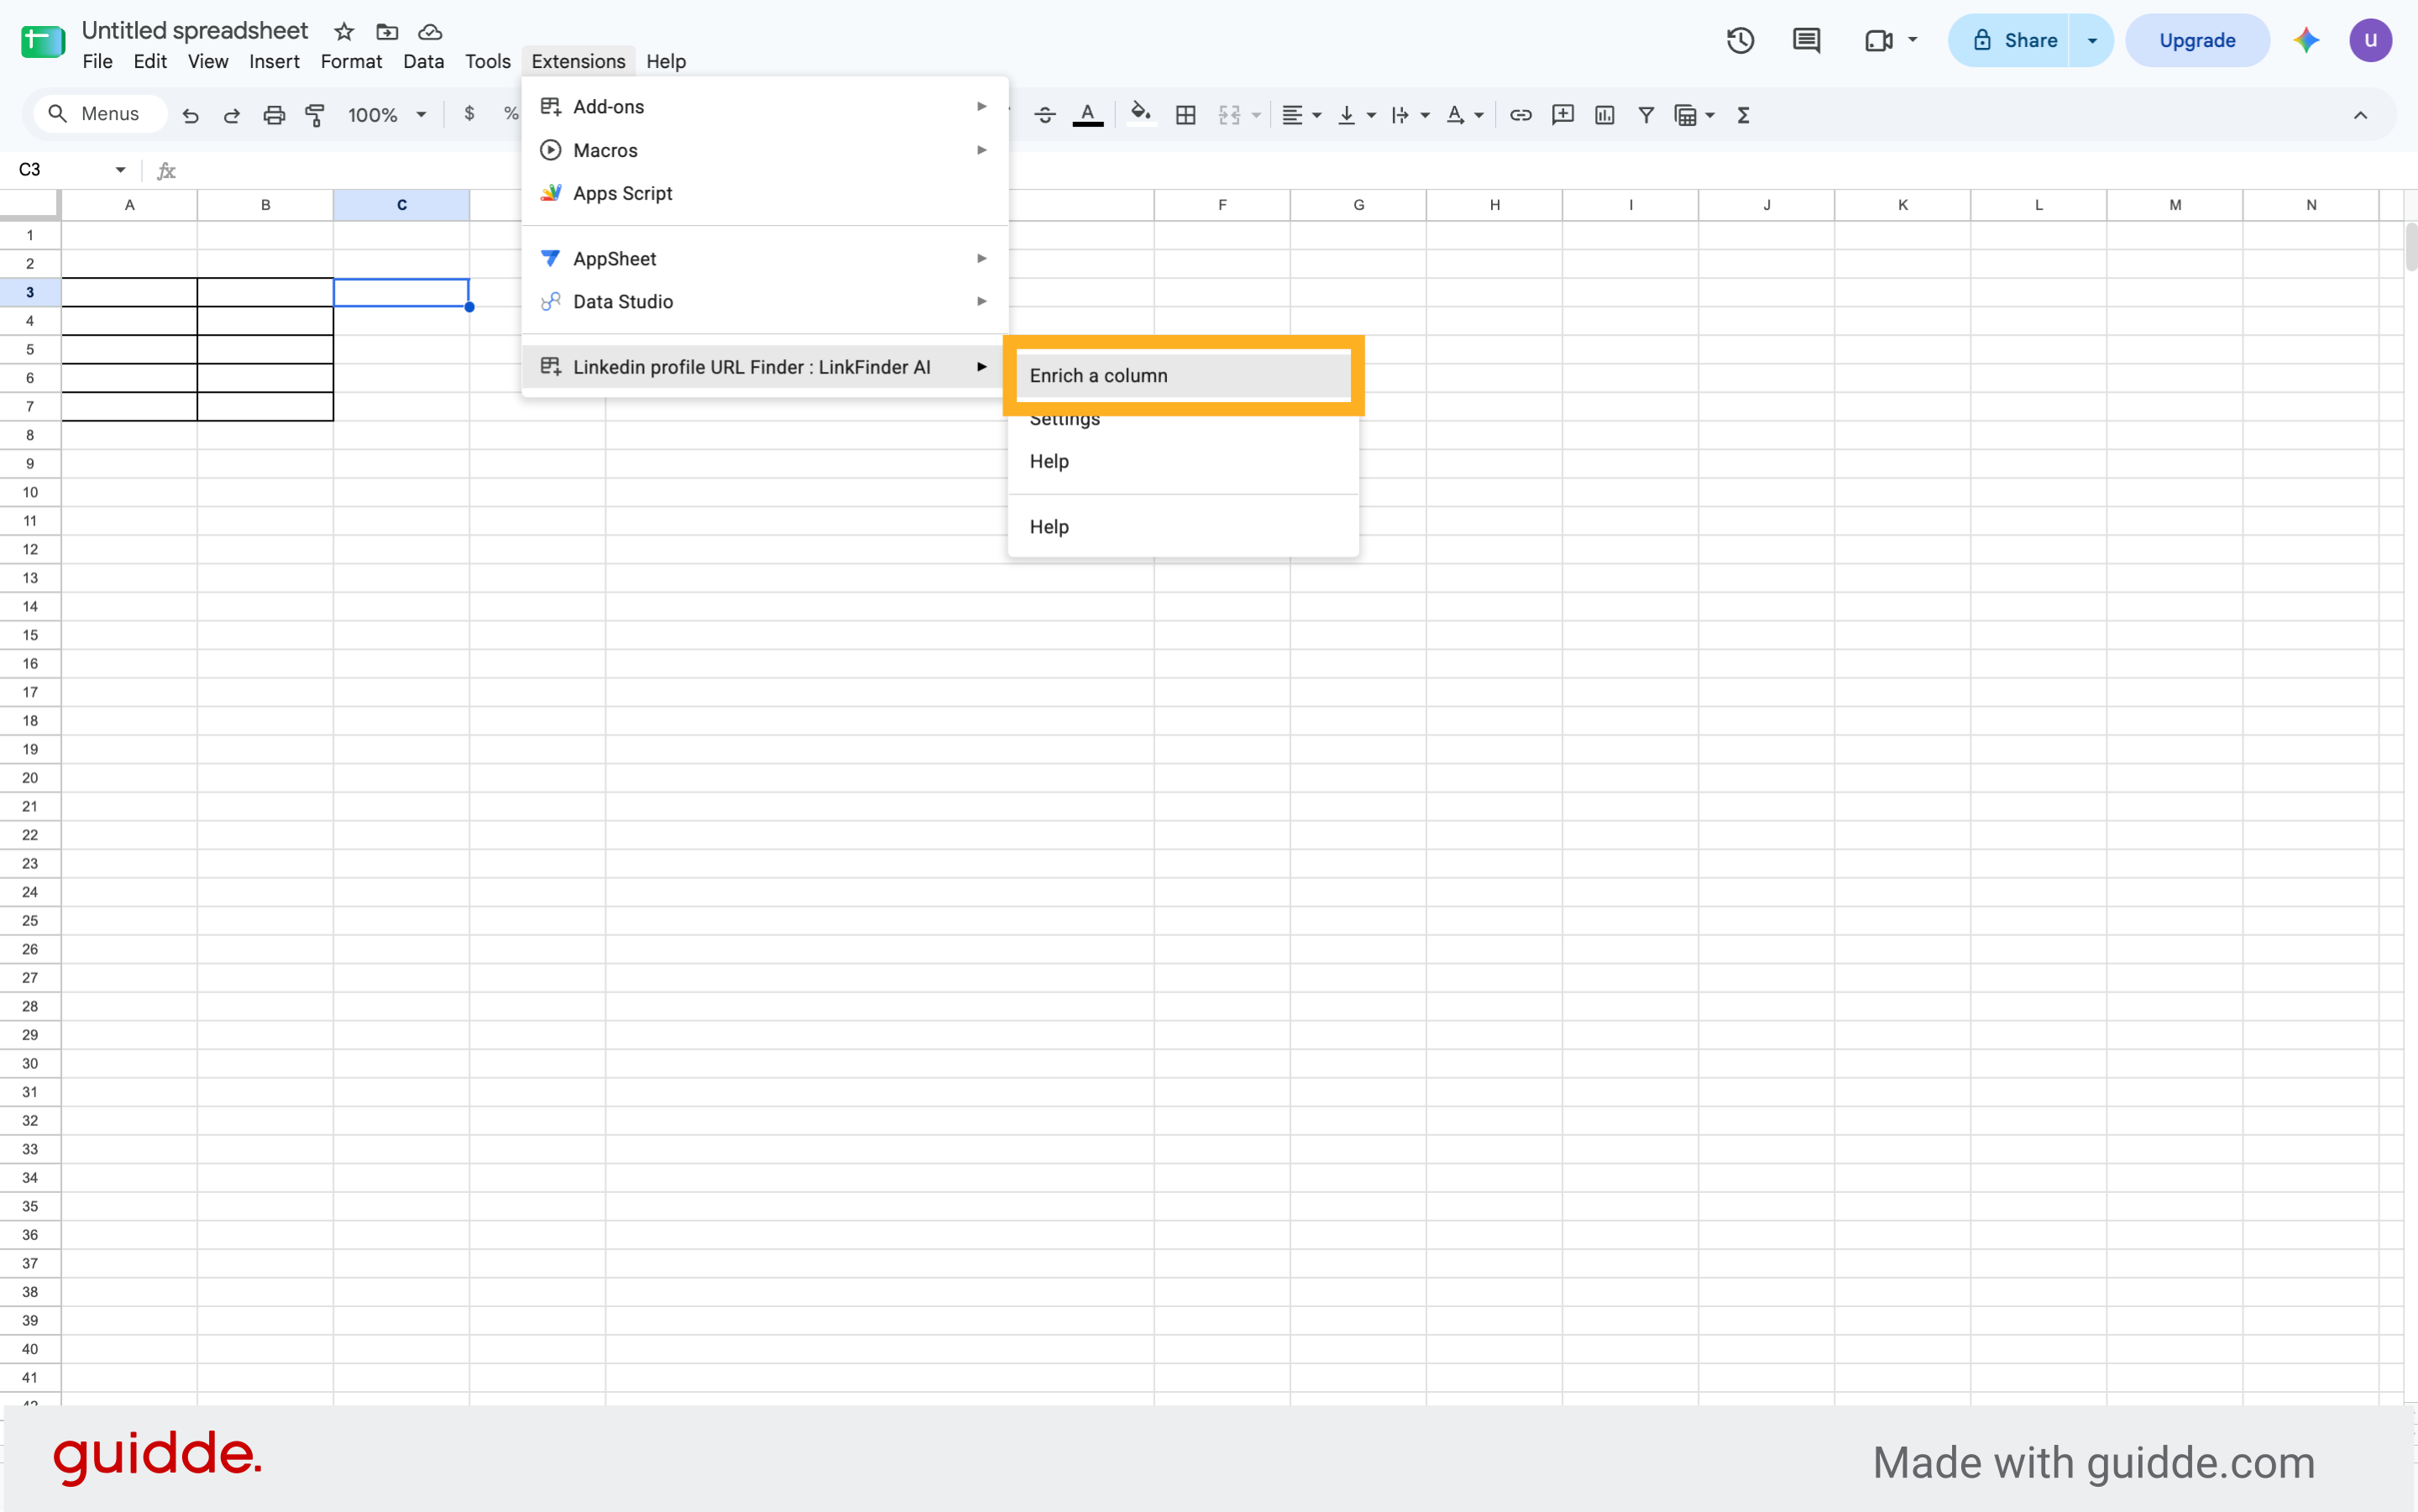Open the Functions sigma icon
The width and height of the screenshot is (2418, 1512).
[1743, 115]
